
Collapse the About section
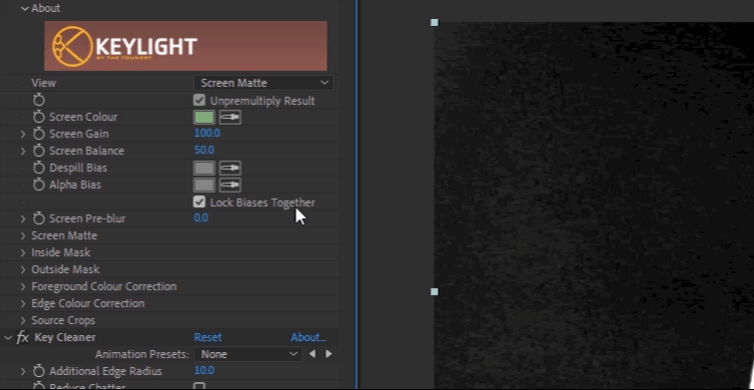(25, 8)
